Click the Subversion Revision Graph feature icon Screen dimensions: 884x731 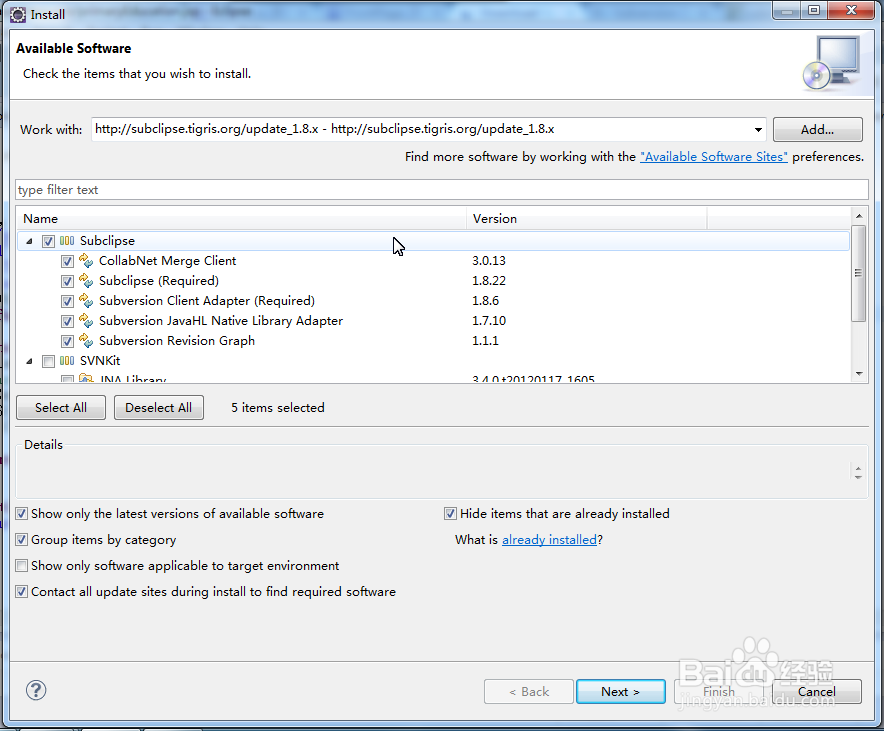point(86,340)
